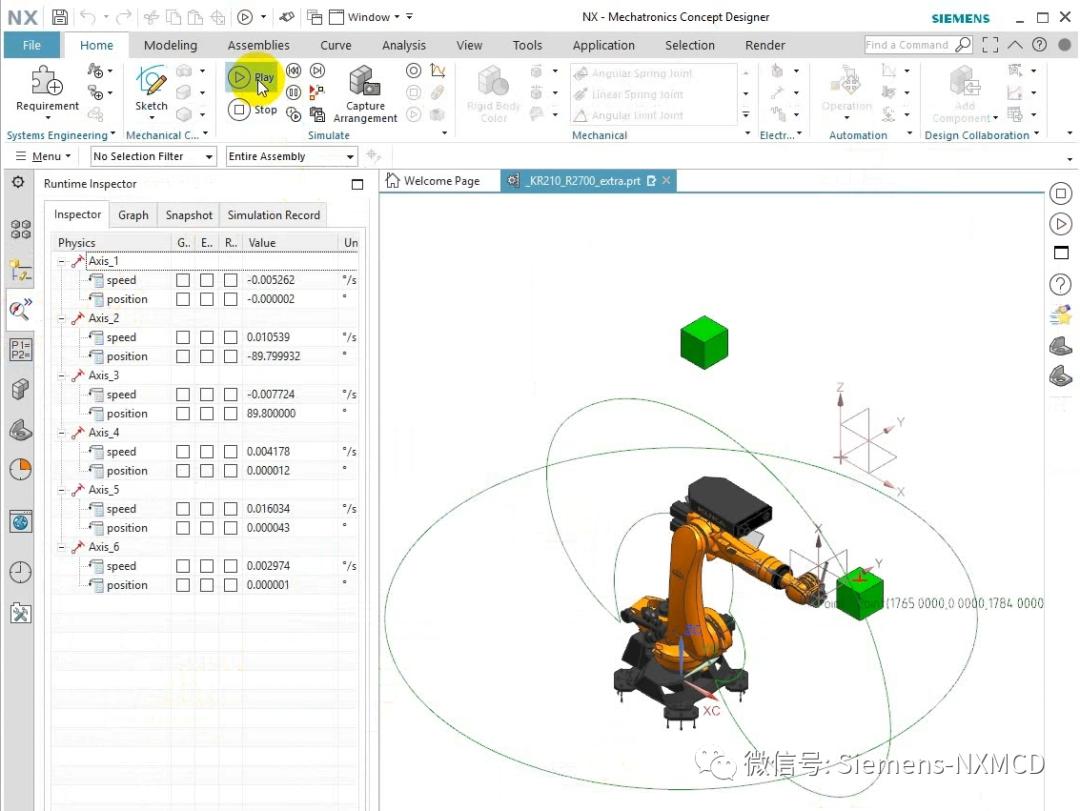Screen dimensions: 1080x811
Task: Click the Sketch tool icon
Action: (x=151, y=88)
